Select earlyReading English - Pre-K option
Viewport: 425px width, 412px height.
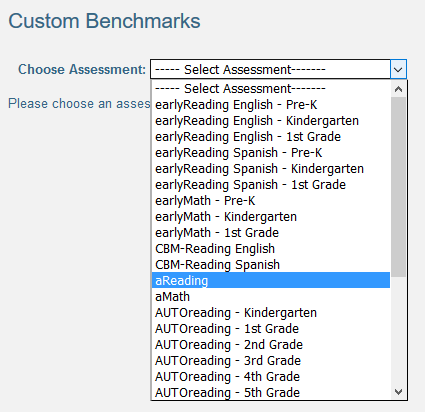point(271,105)
